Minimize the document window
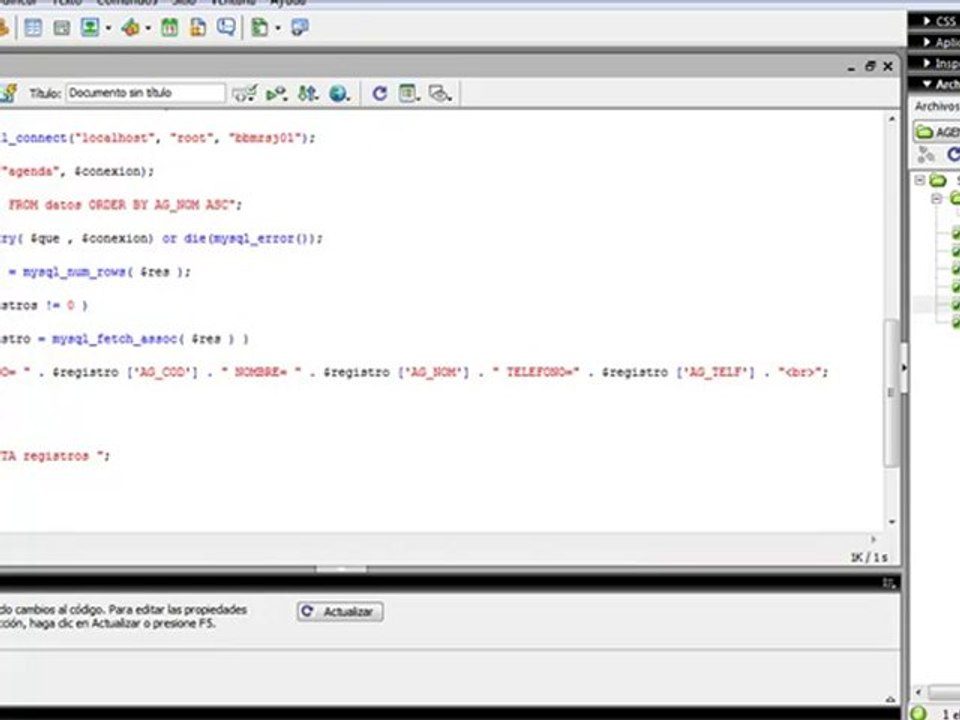 click(x=851, y=67)
